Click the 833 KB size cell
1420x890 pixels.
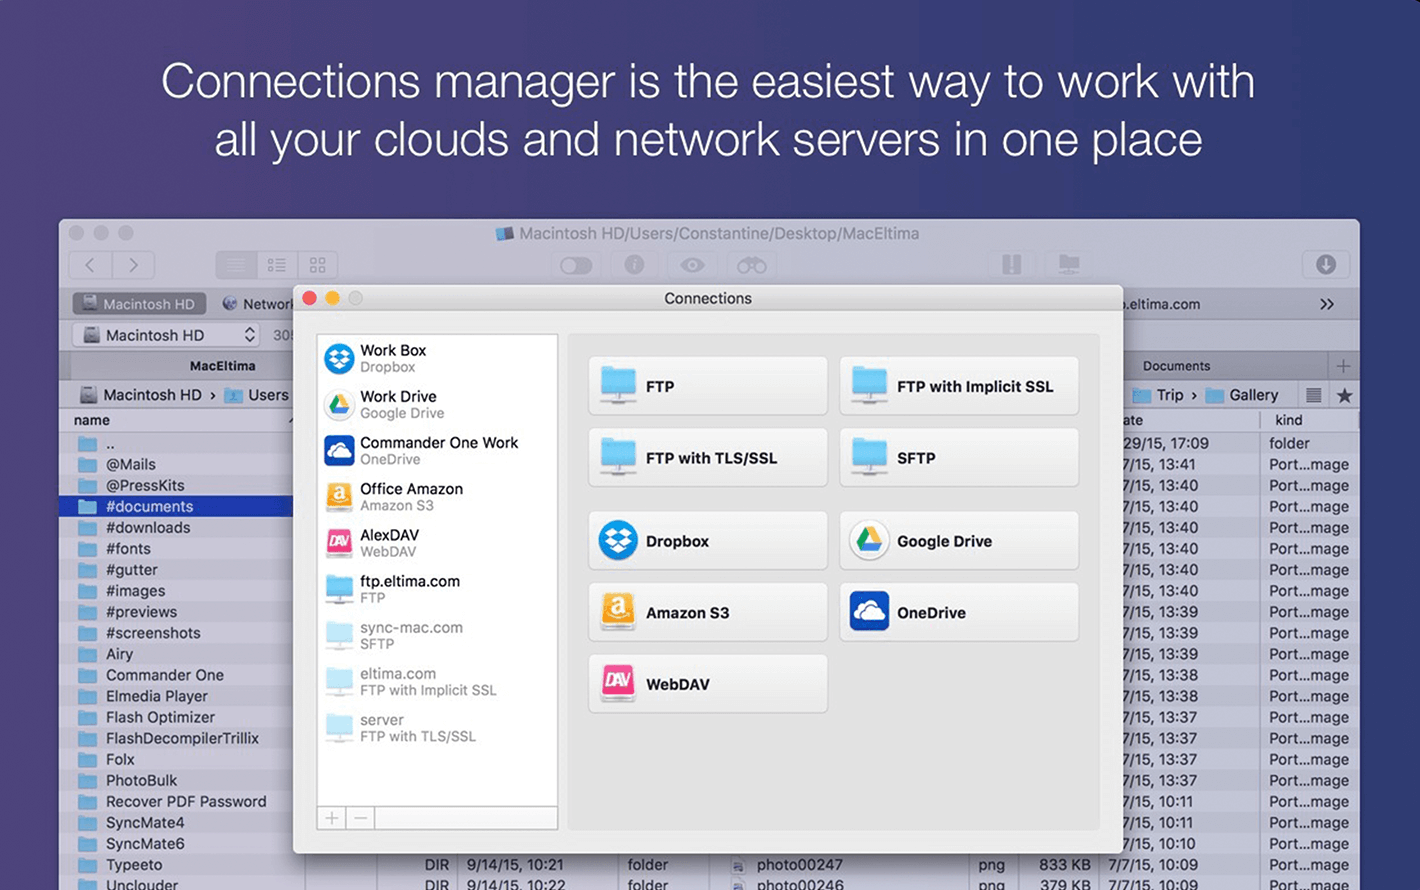click(1064, 865)
